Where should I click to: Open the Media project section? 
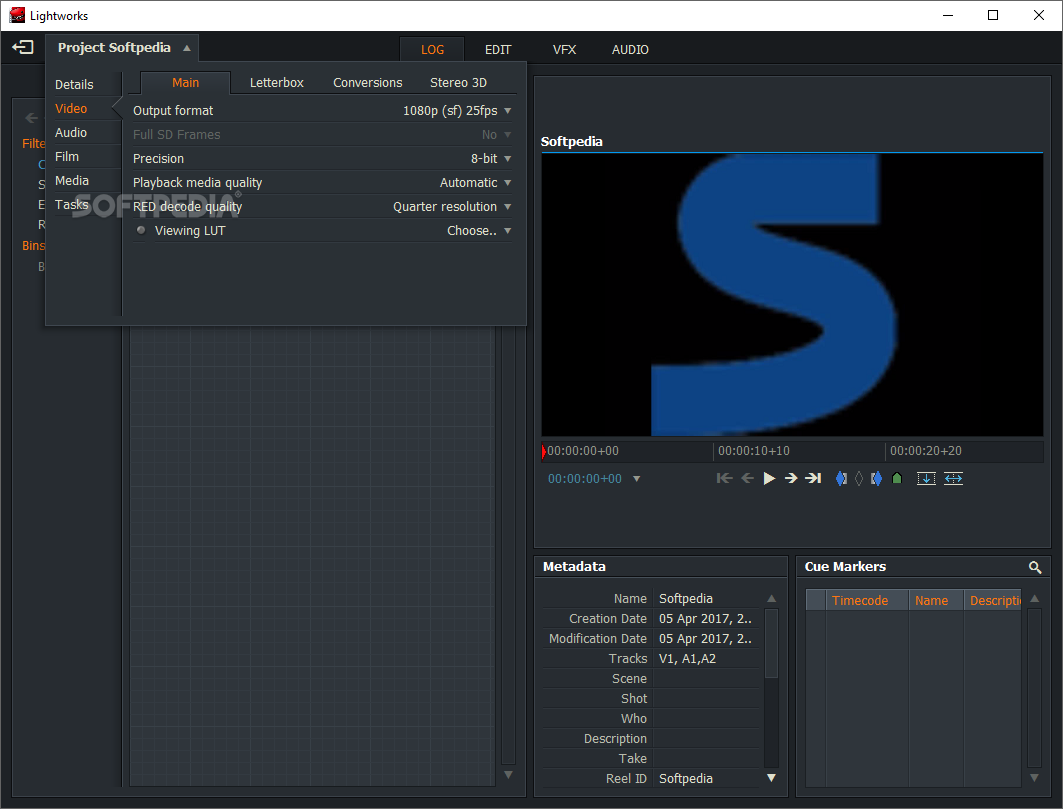coord(71,180)
